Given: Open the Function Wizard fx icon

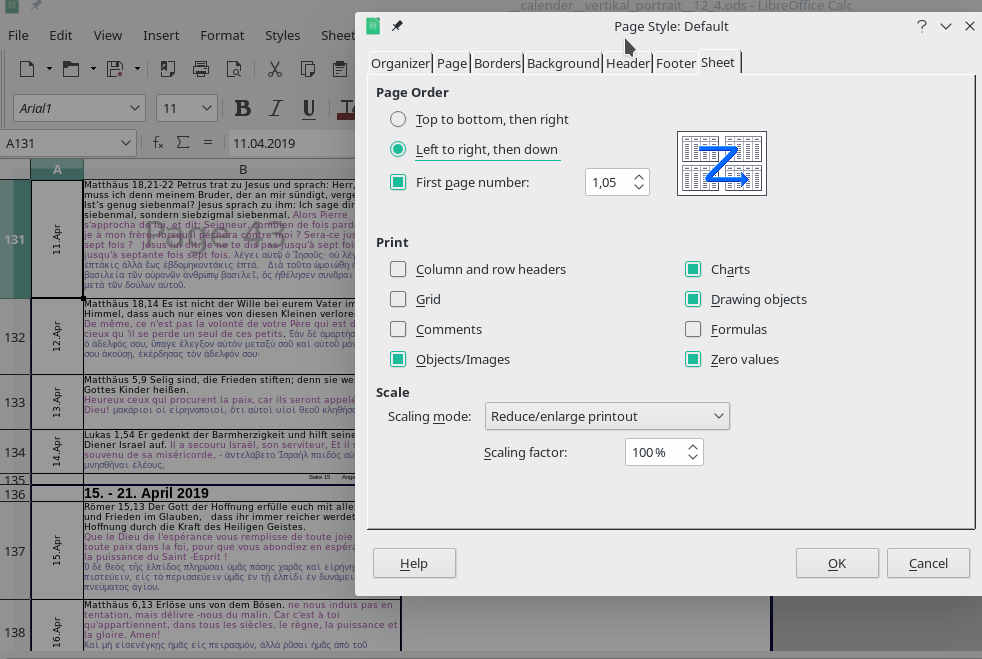Looking at the screenshot, I should coord(158,143).
